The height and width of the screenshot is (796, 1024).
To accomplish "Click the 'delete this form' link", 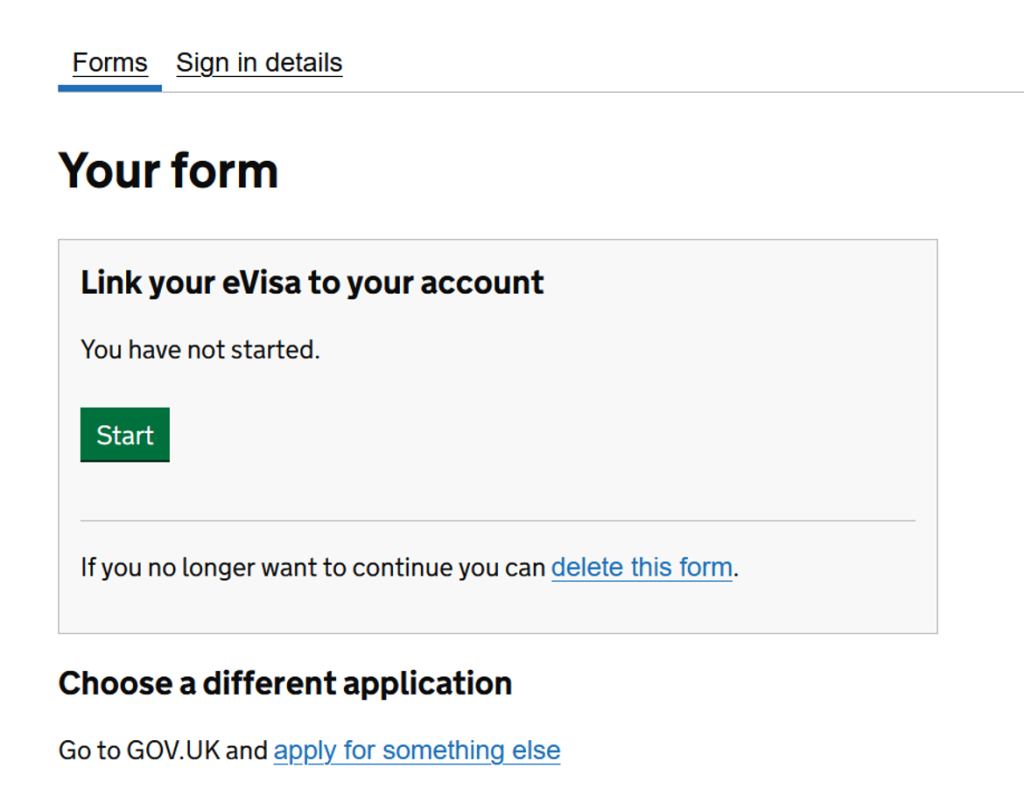I will [641, 568].
